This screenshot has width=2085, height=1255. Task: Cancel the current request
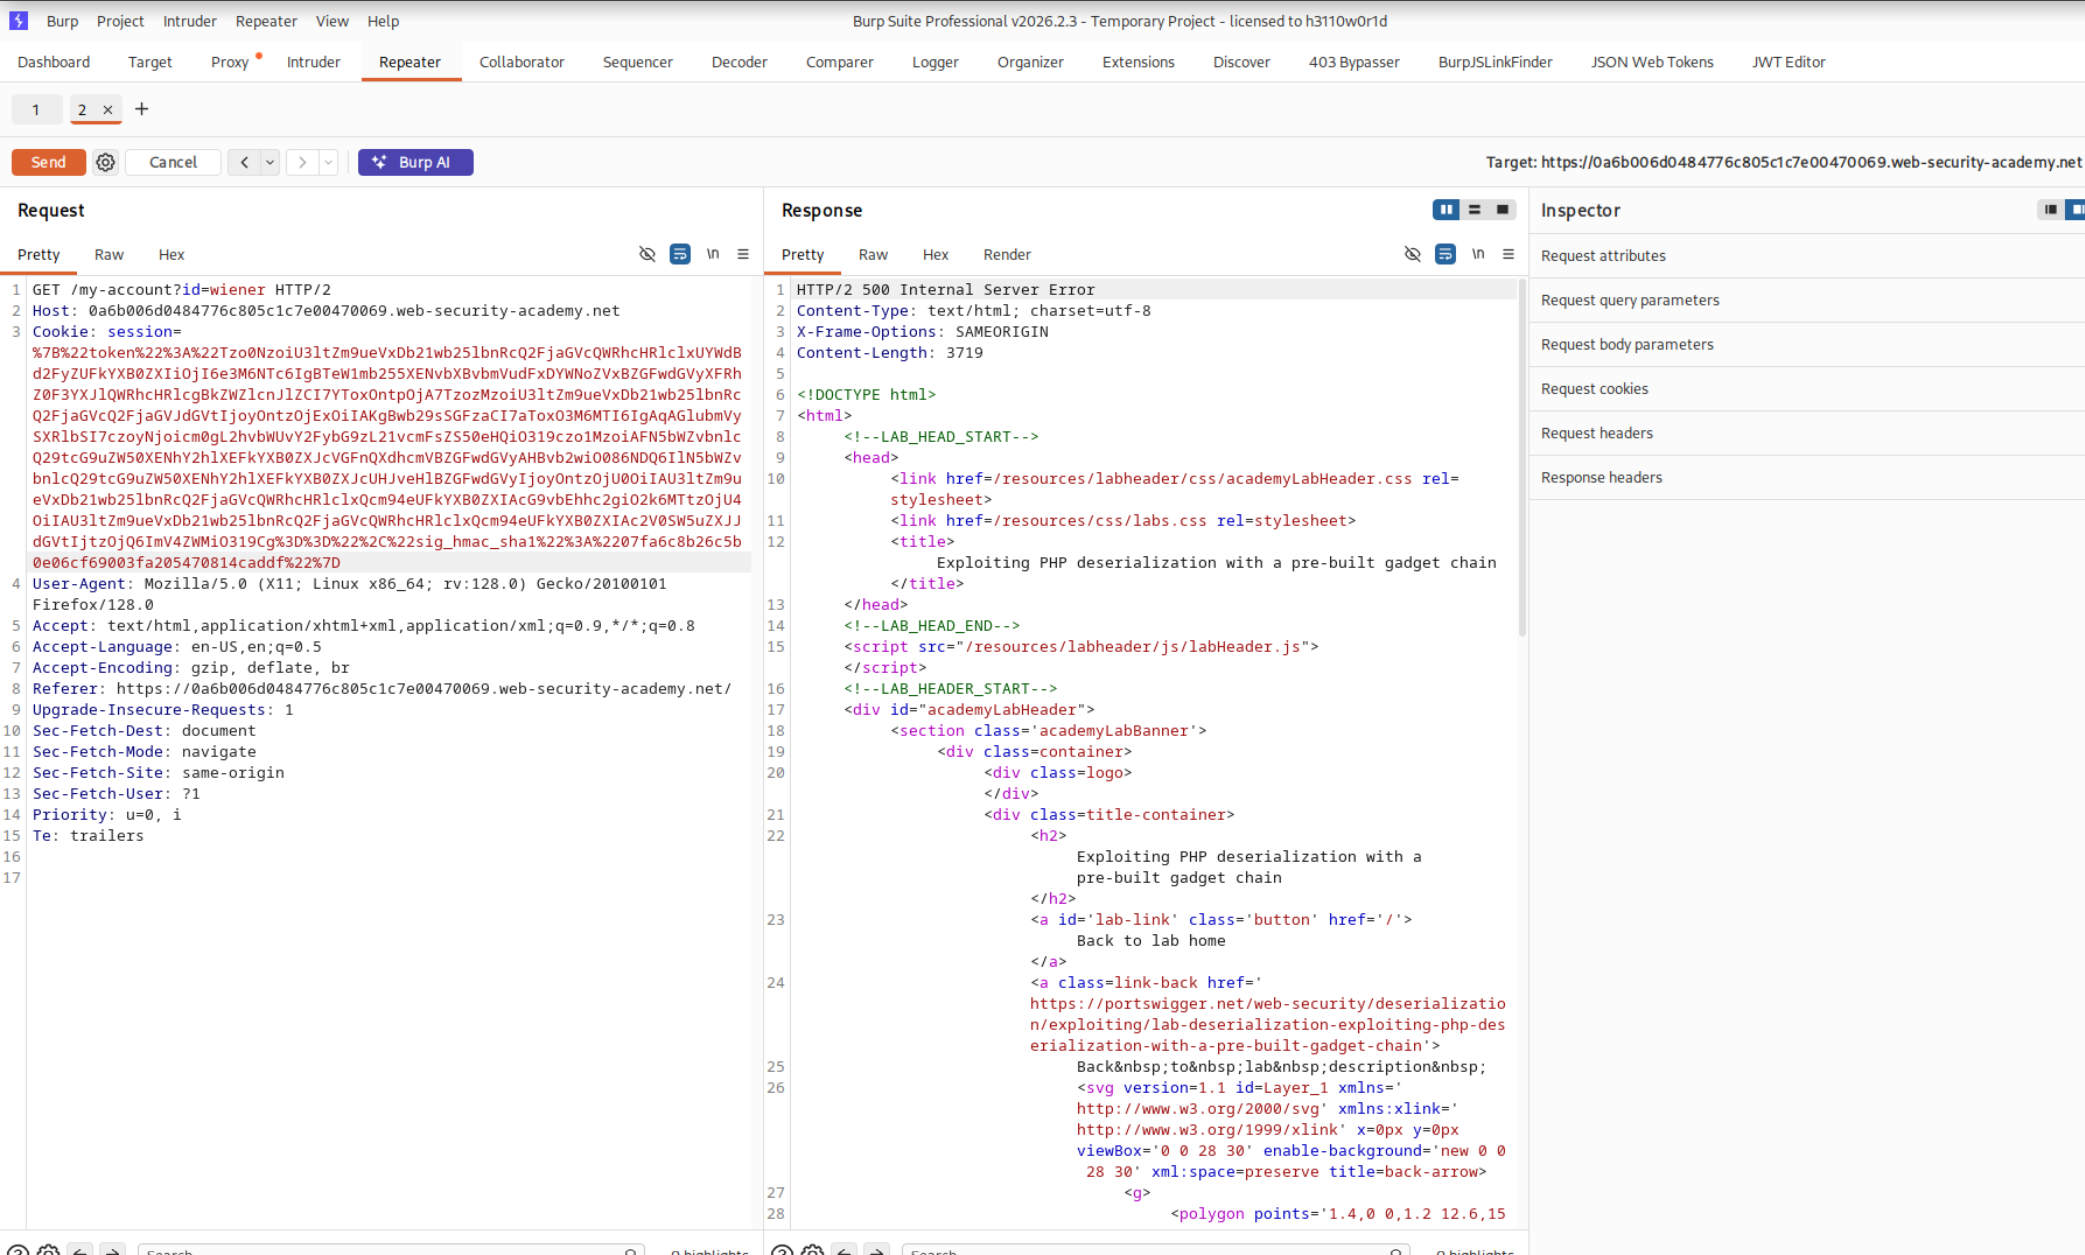[x=173, y=162]
